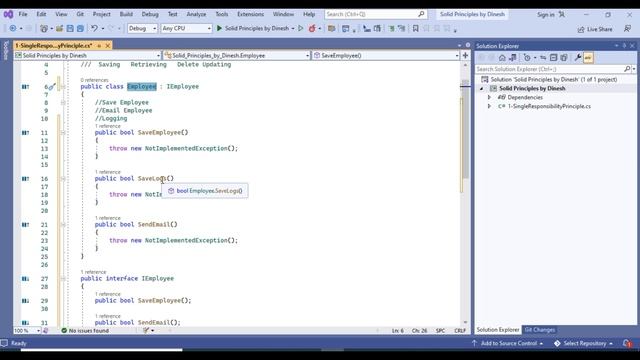Click the Undo toolbar icon
This screenshot has height=360, width=640.
click(94, 29)
